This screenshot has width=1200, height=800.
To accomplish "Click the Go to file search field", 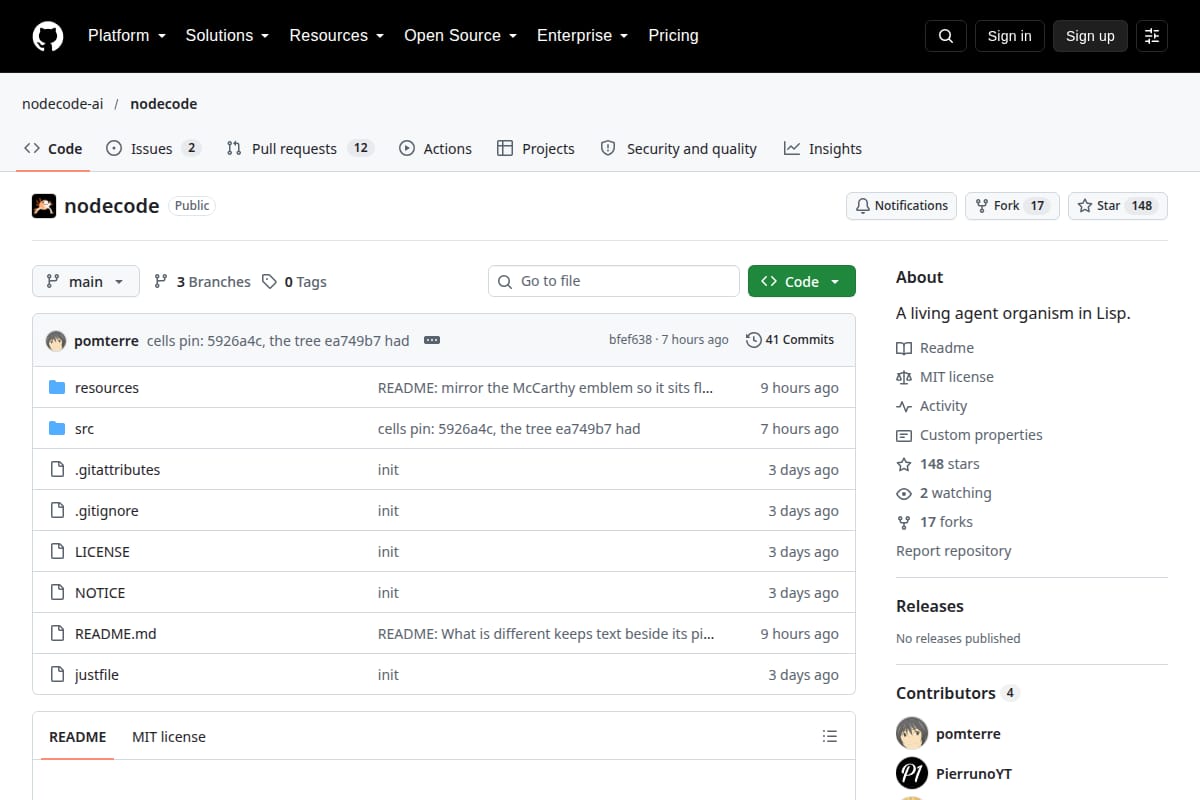I will (x=614, y=281).
